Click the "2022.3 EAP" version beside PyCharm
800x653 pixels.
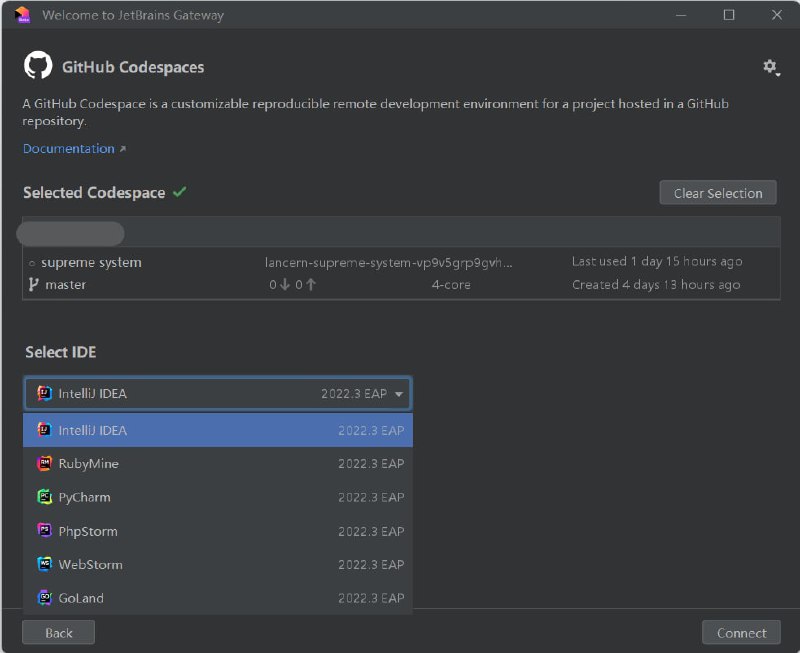371,497
